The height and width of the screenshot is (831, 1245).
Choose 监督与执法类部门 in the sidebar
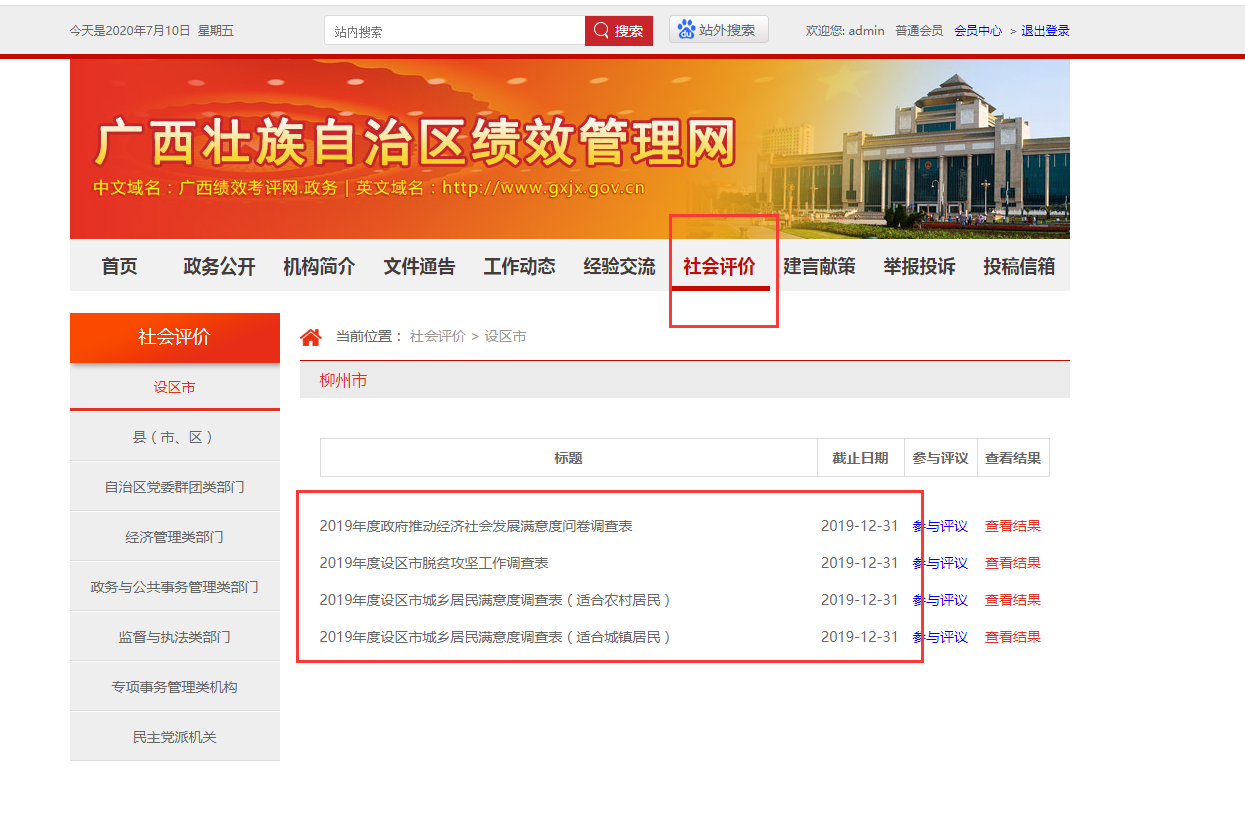tap(175, 637)
